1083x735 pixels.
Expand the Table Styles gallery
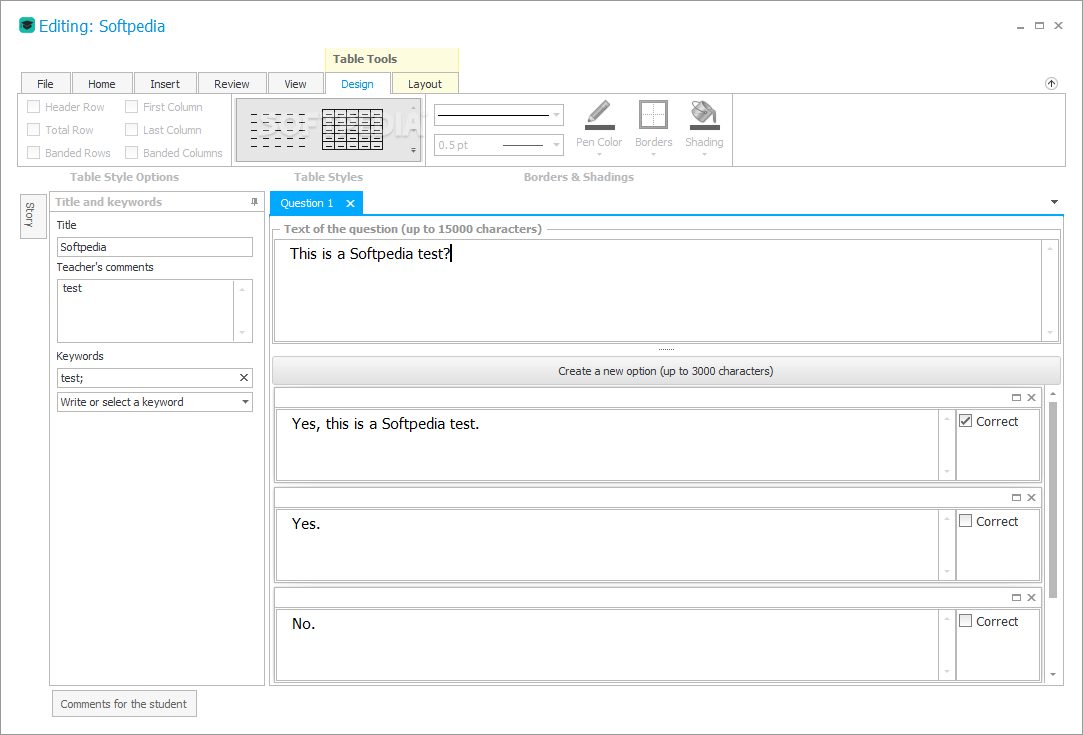click(414, 150)
